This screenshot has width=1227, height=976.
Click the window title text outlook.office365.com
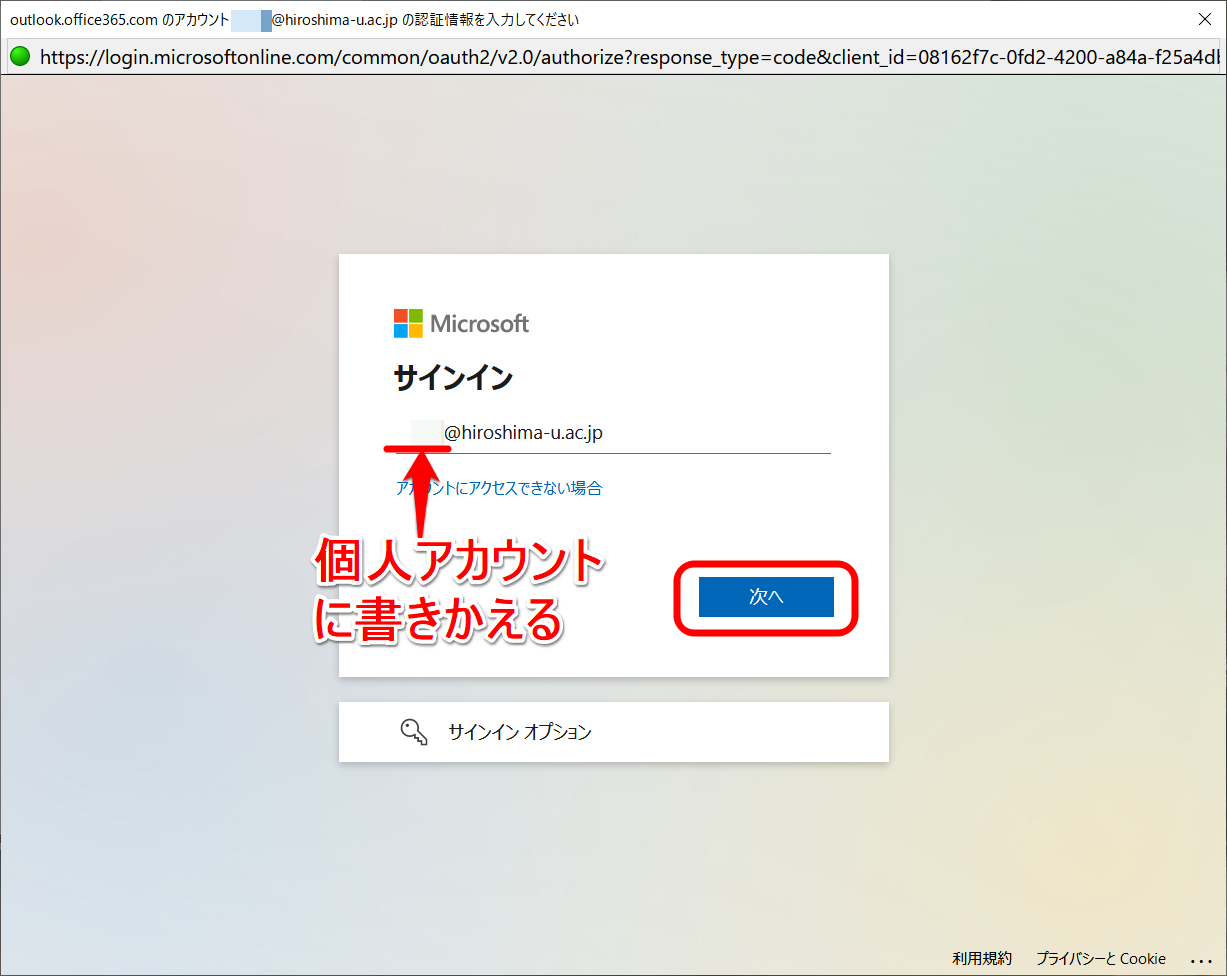84,20
